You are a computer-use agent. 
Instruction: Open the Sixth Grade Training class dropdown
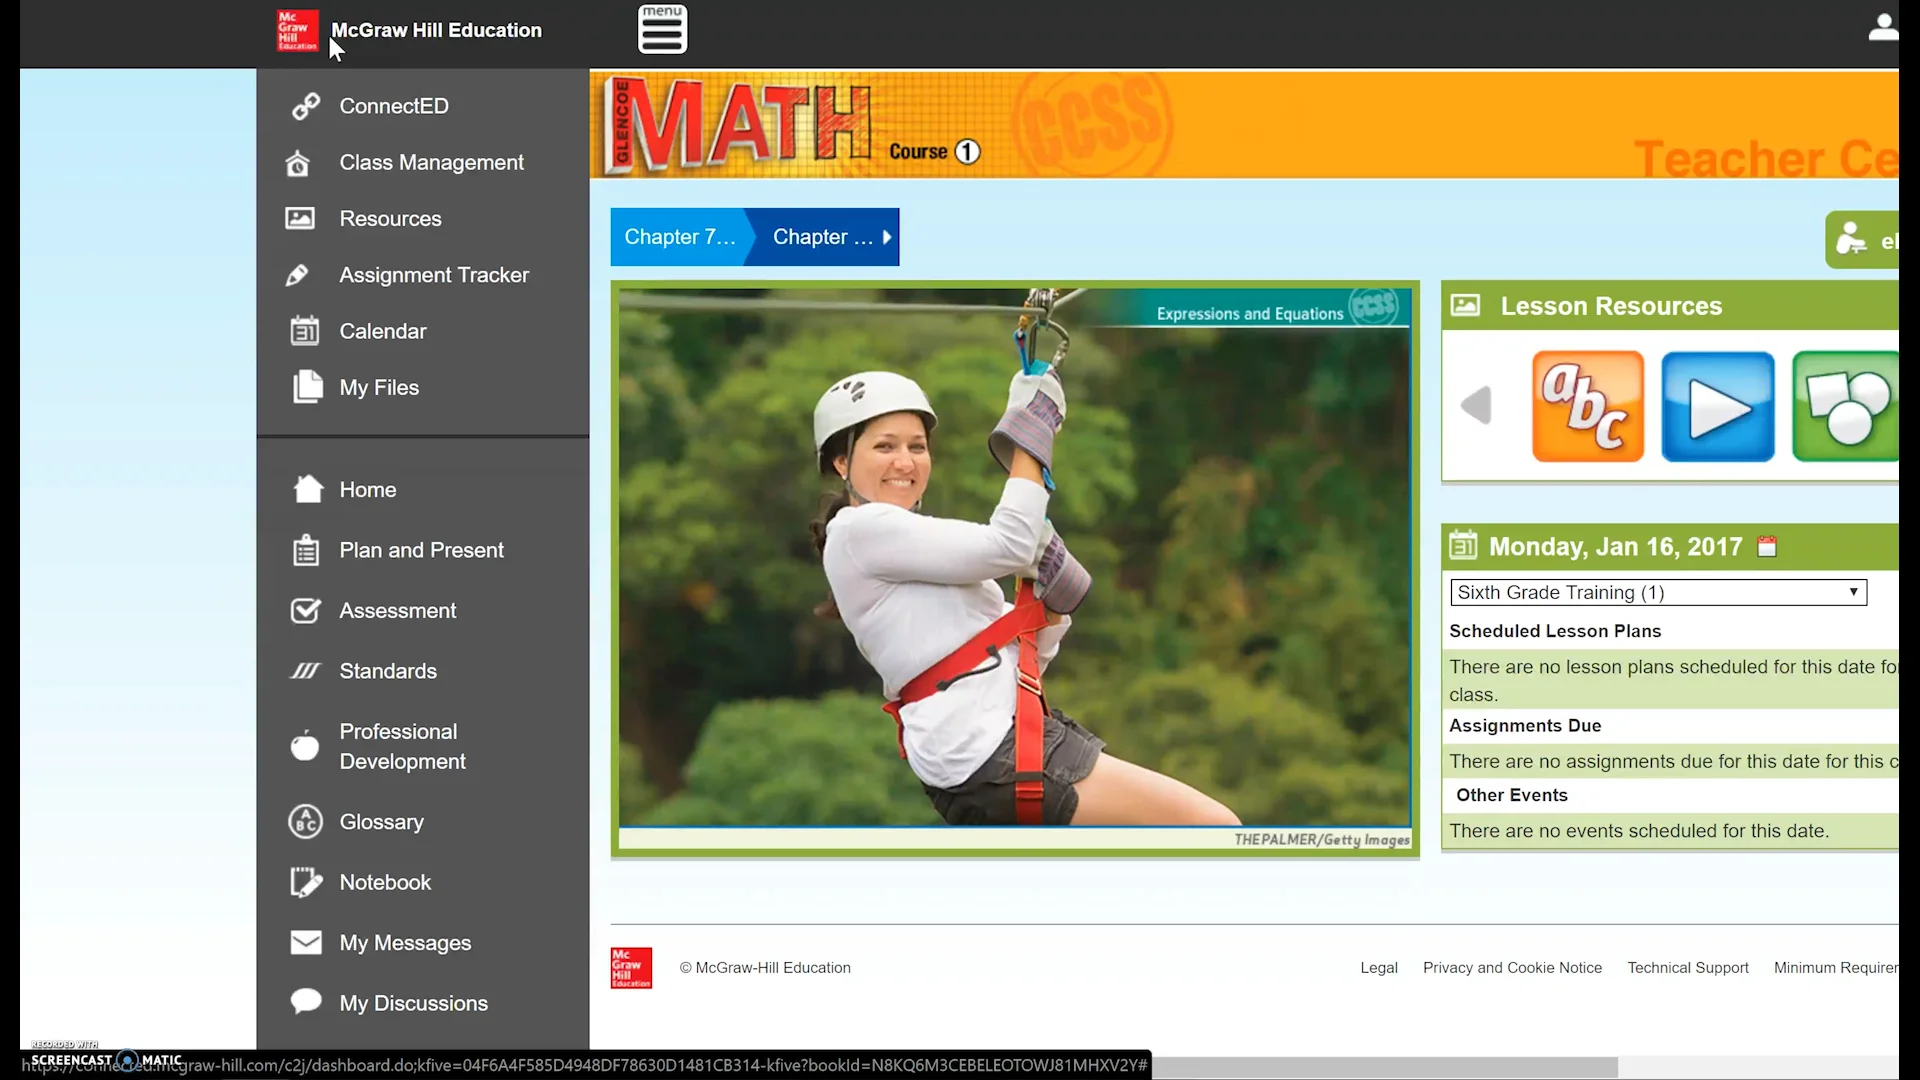1658,592
